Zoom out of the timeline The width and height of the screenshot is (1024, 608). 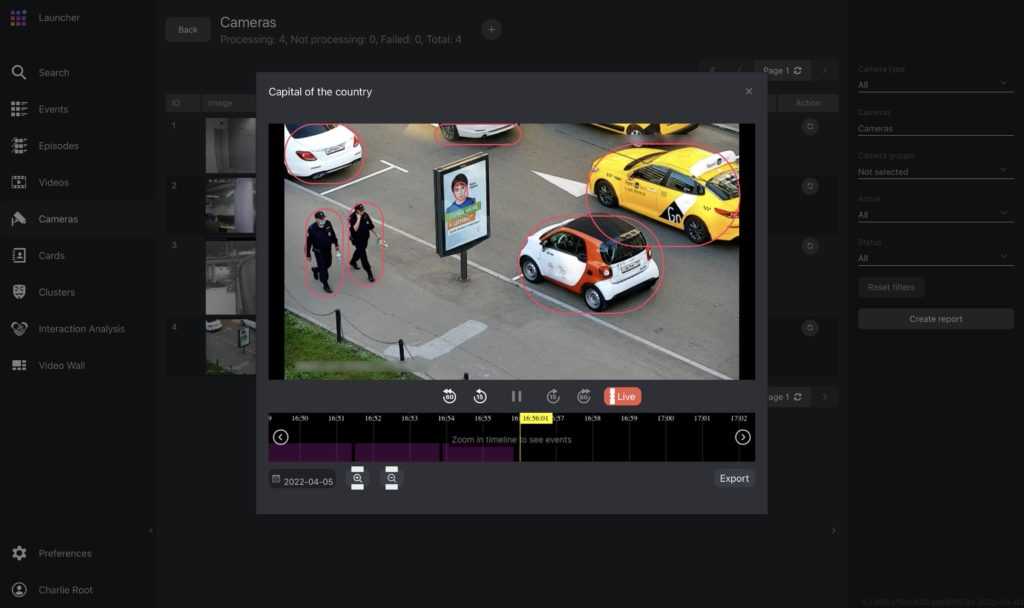click(391, 479)
